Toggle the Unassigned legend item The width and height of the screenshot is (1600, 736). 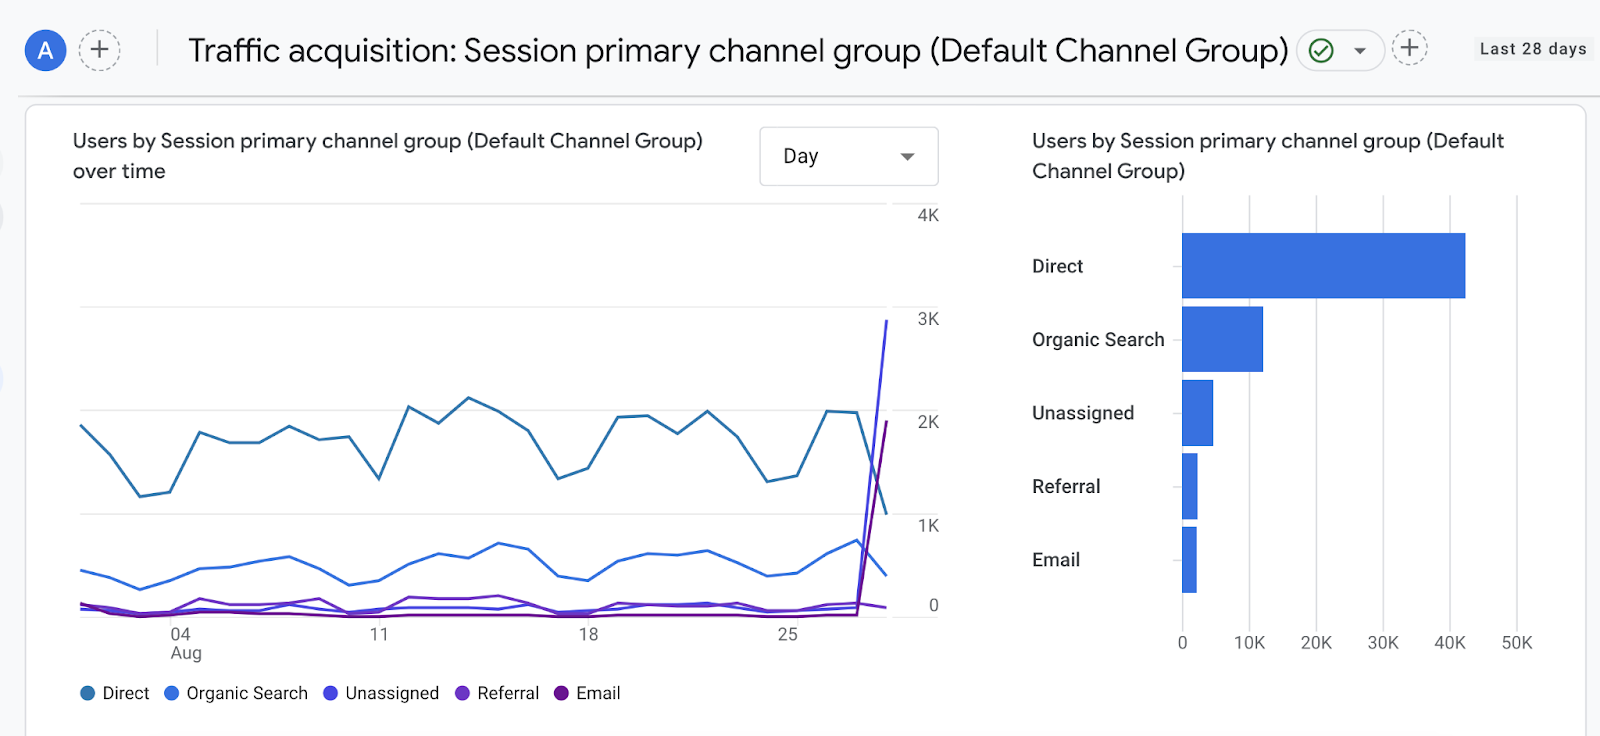[381, 693]
